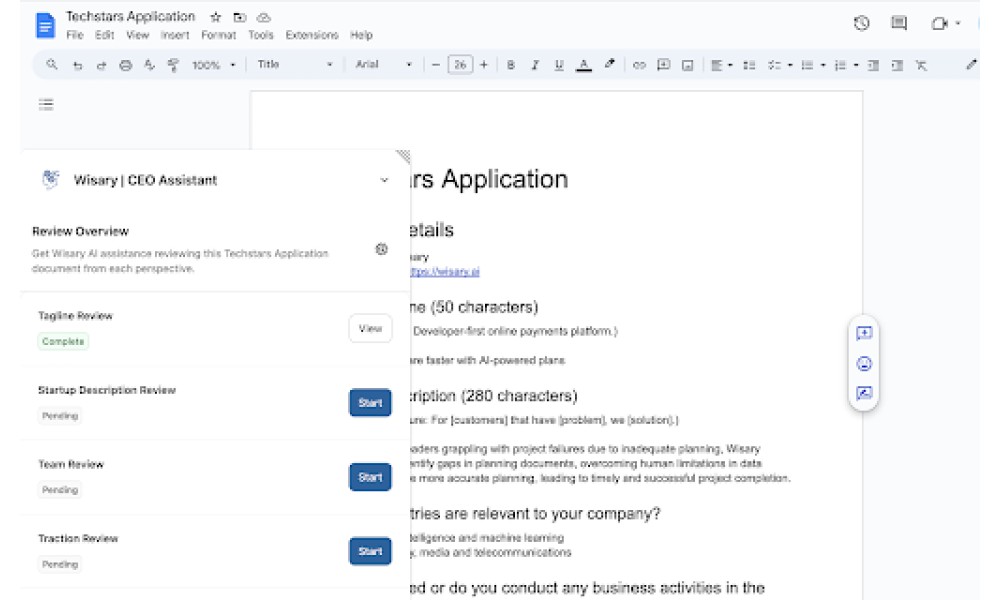The image size is (1000, 600).
Task: Open the wisary.ai website link
Action: click(x=445, y=272)
